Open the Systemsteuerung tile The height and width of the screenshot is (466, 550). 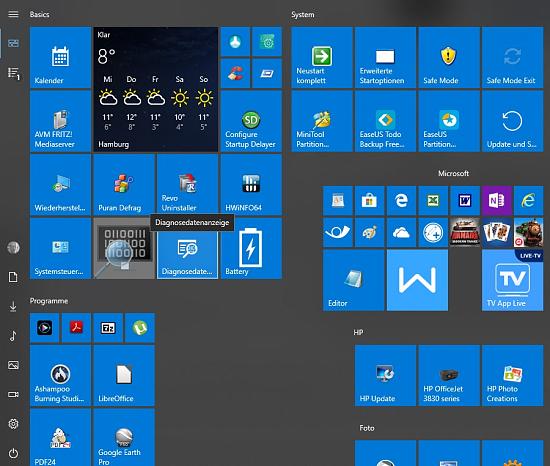60,248
